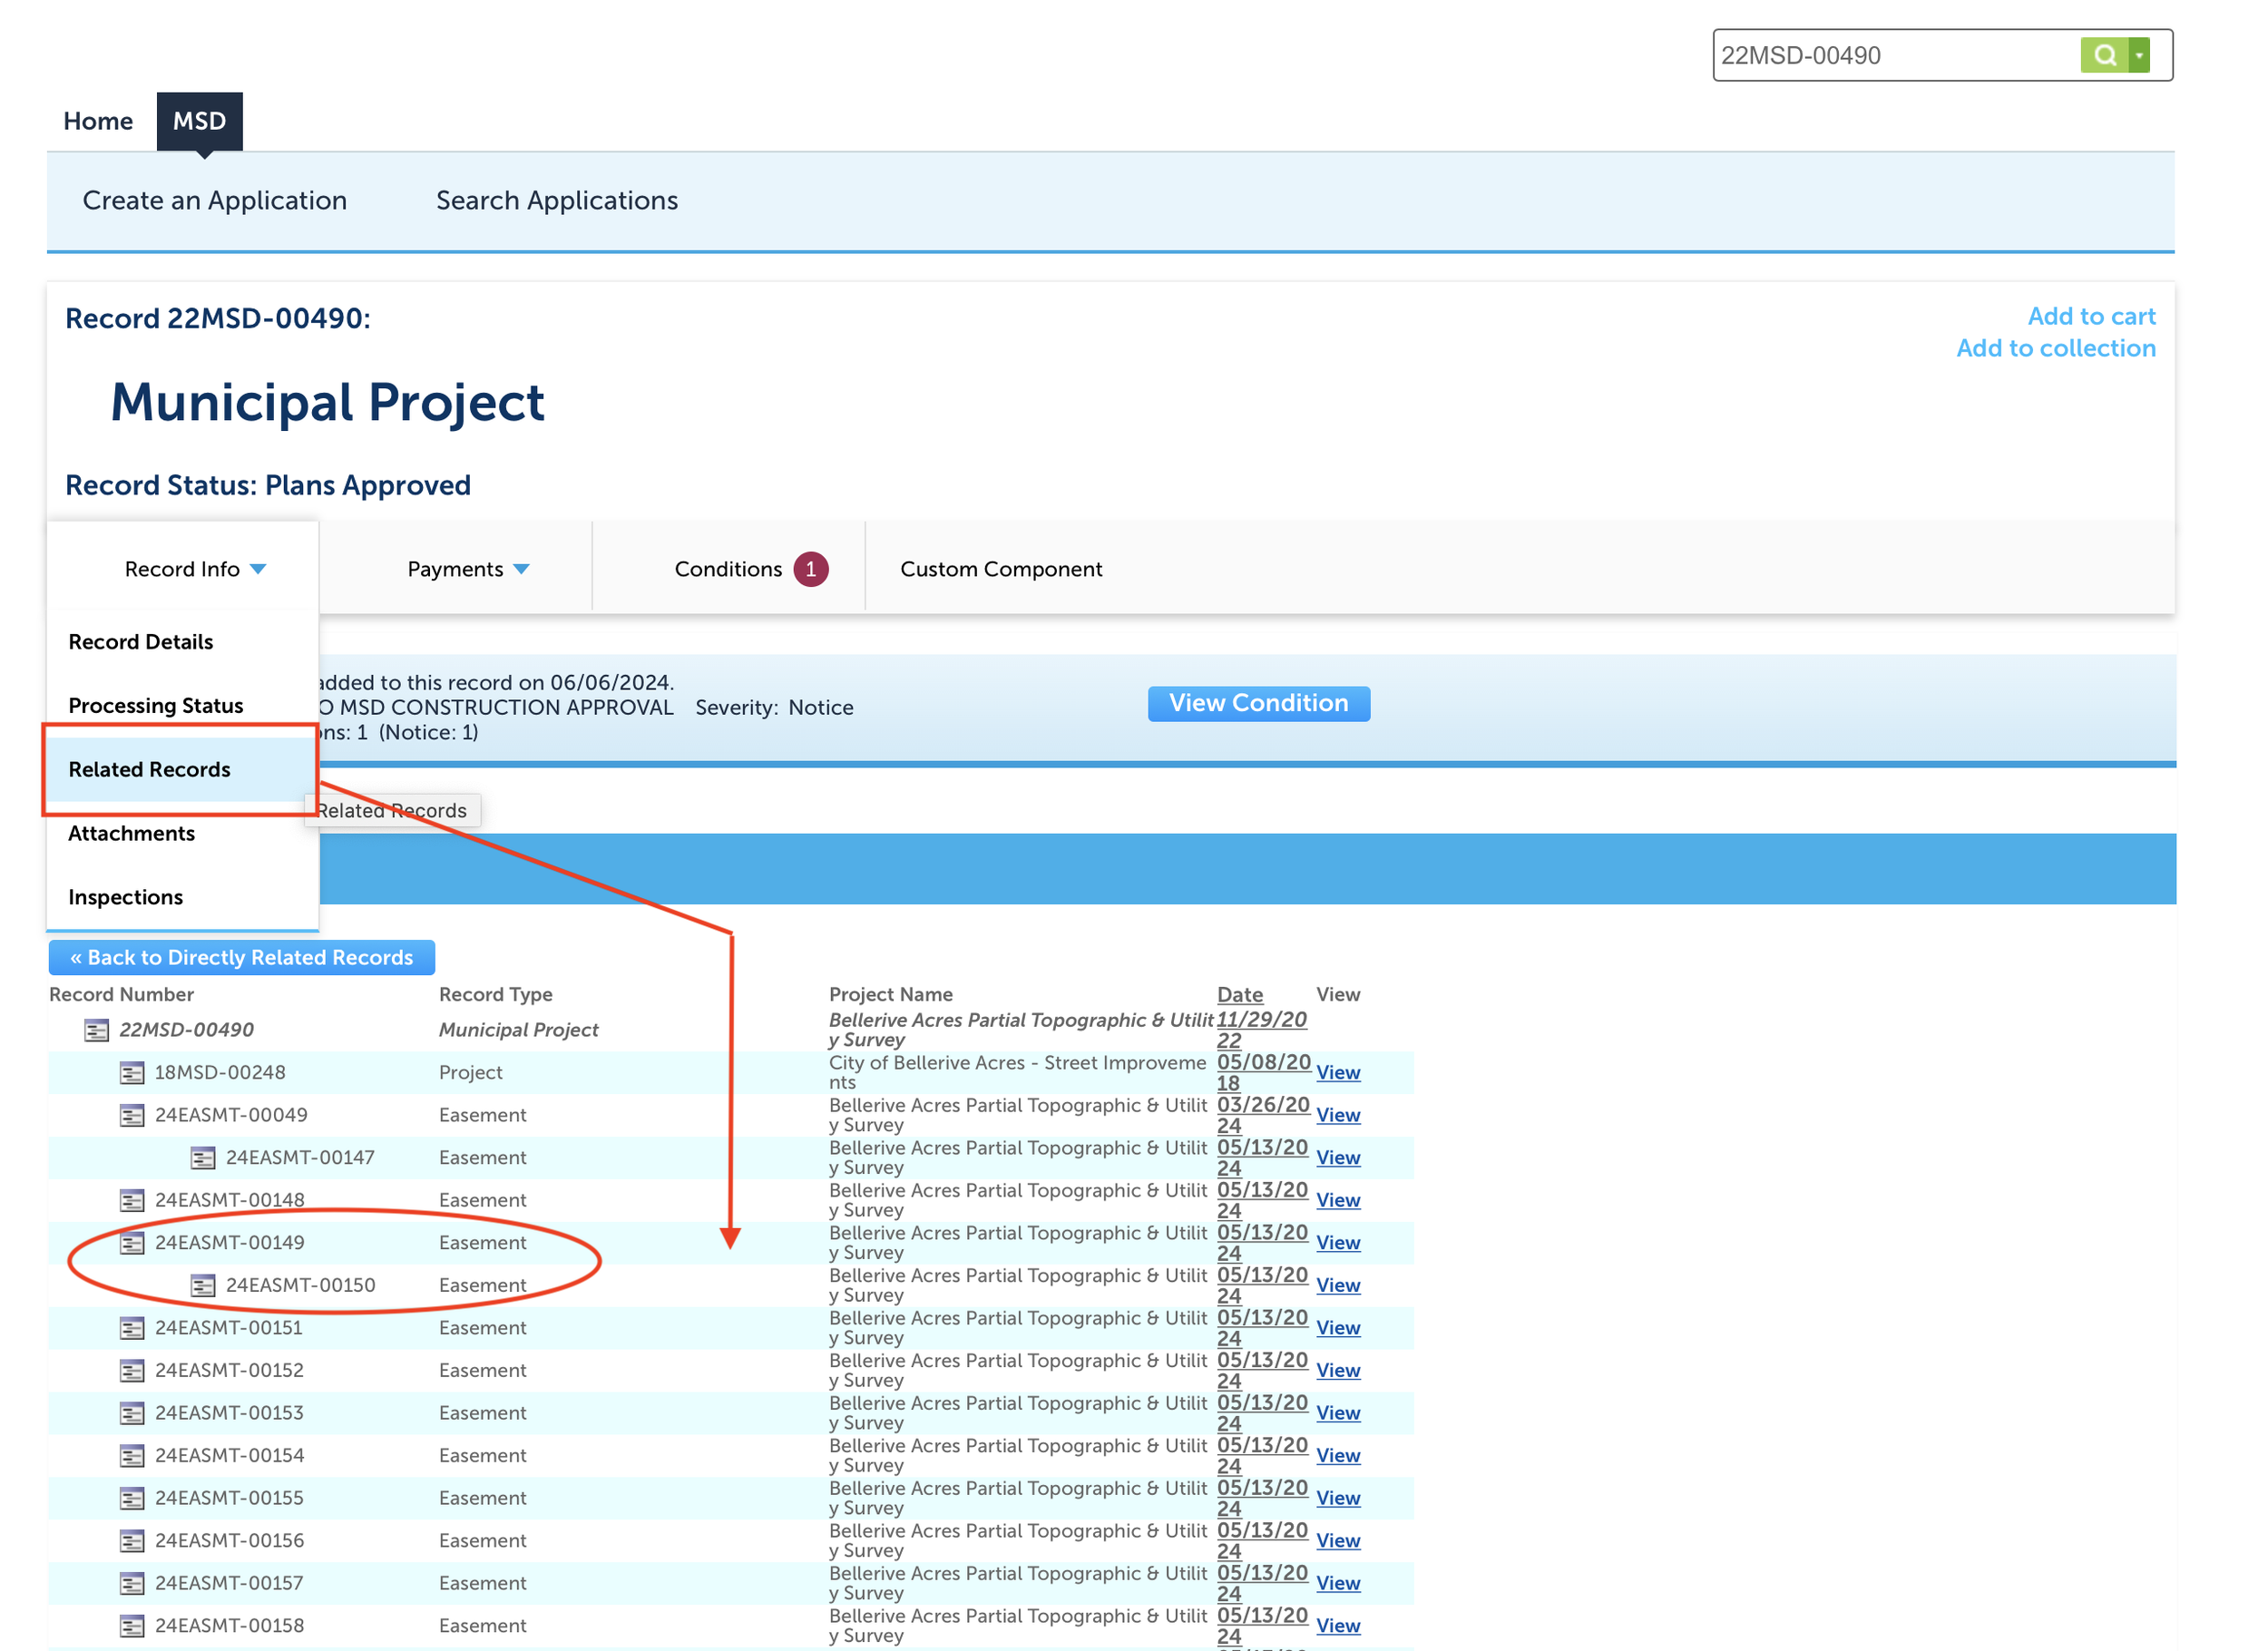Expand the Record Info dropdown menu
2268x1651 pixels.
[x=195, y=569]
